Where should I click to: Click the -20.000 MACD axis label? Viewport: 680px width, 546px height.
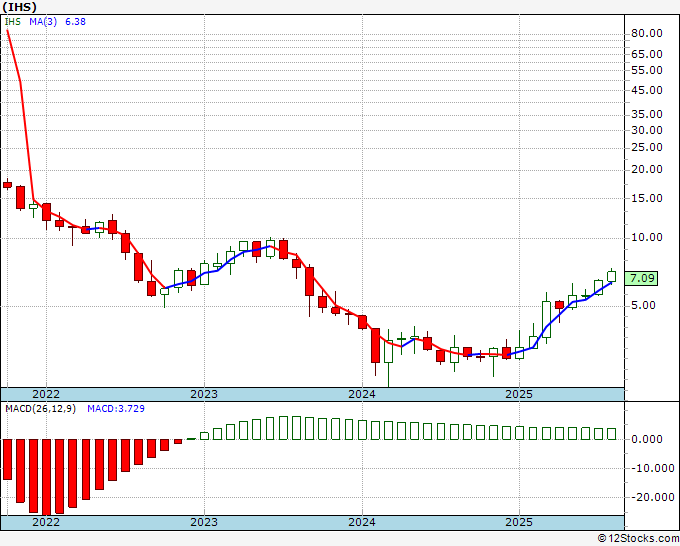tap(653, 497)
